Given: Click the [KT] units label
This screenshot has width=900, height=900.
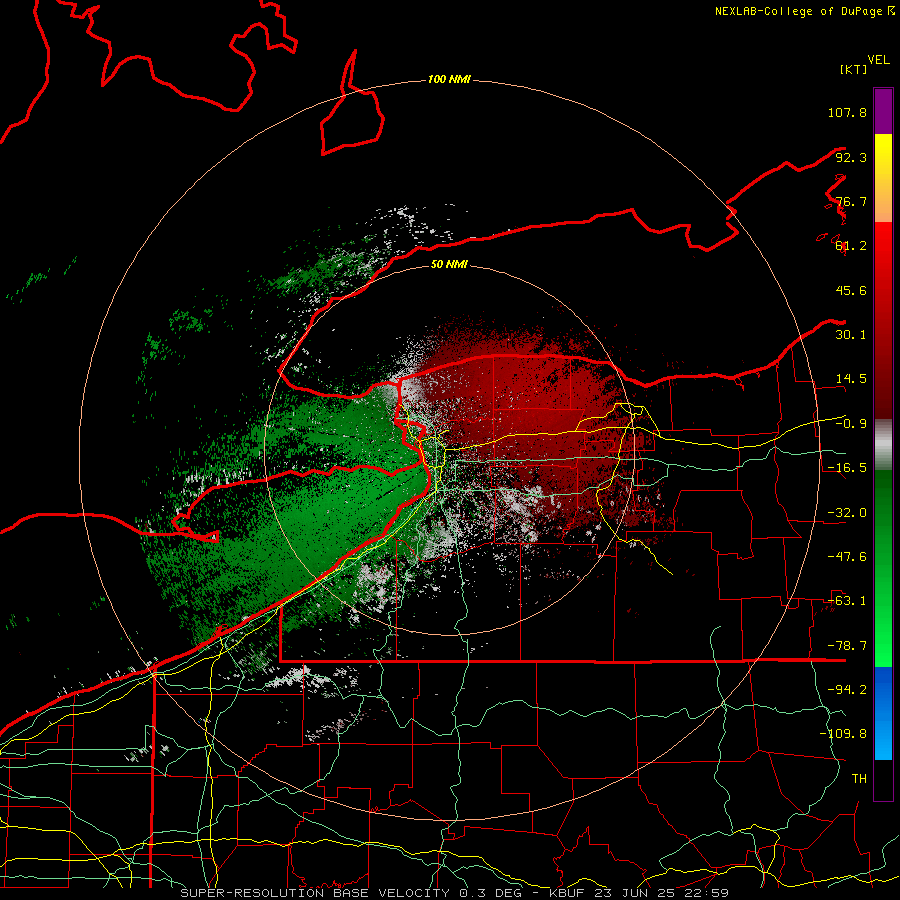Looking at the screenshot, I should tap(853, 69).
